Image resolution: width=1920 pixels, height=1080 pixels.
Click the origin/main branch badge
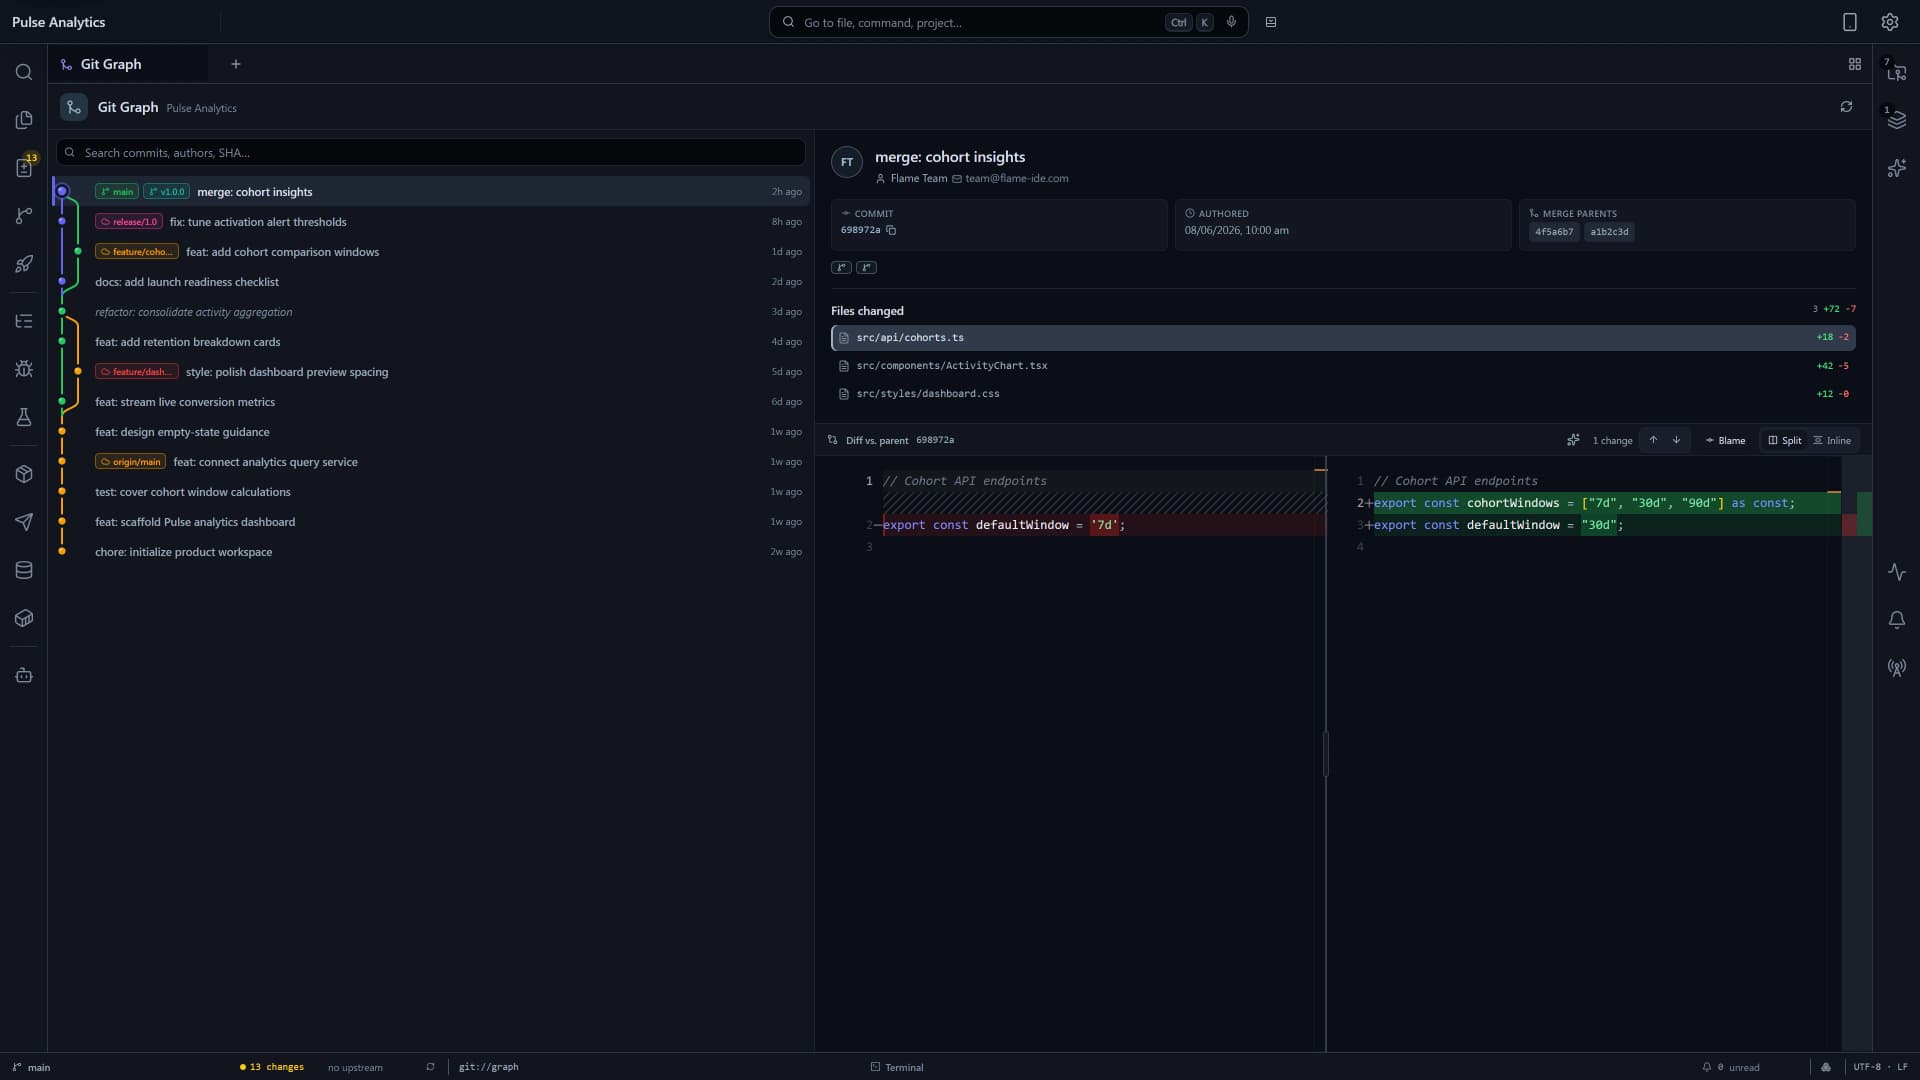130,462
